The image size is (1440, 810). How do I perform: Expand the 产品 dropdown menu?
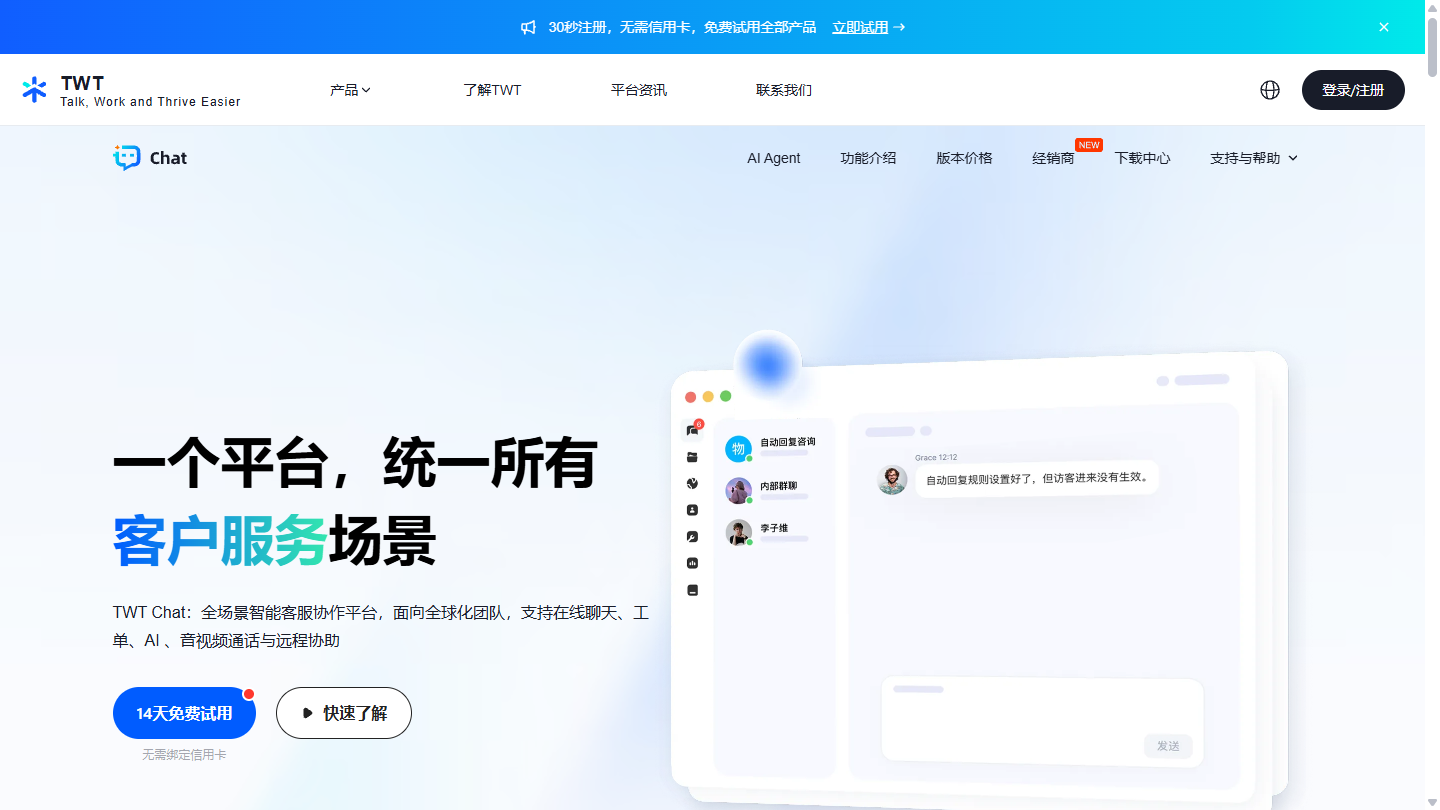(350, 90)
